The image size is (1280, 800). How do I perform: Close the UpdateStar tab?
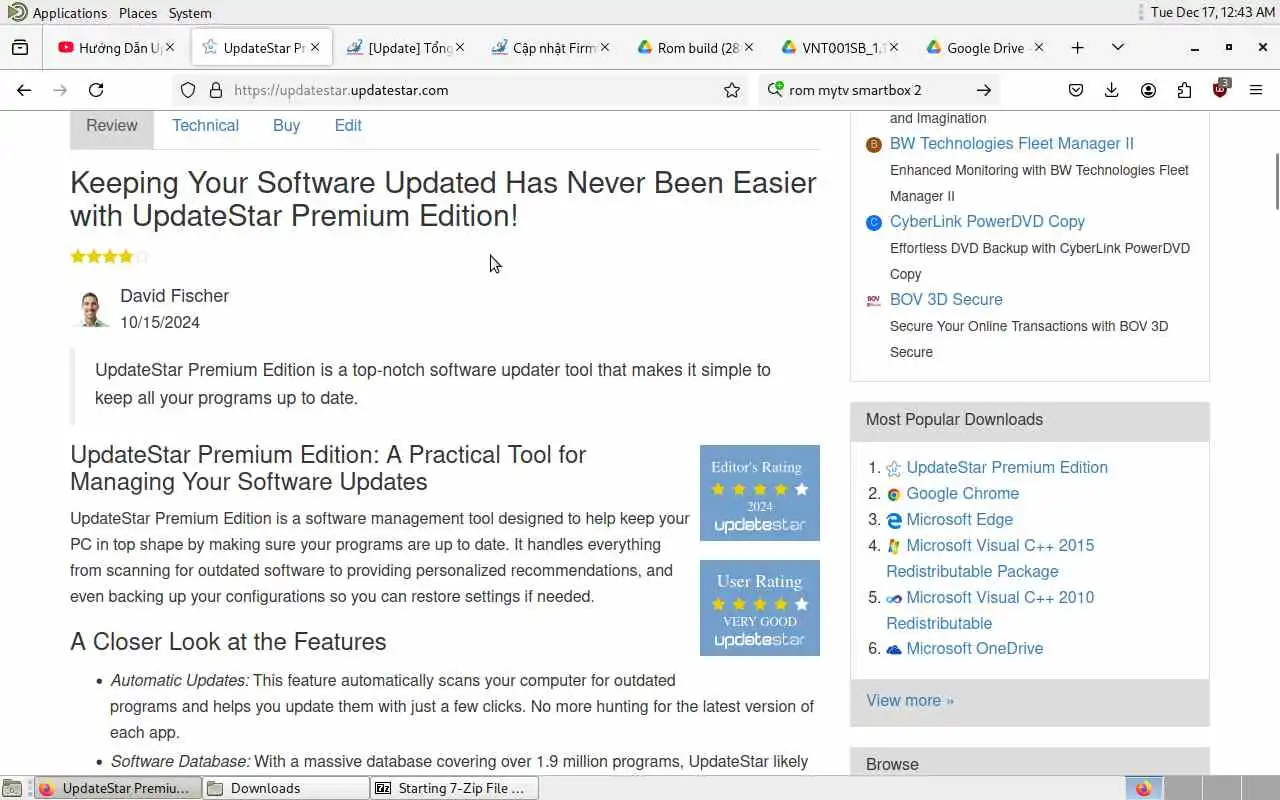coord(316,47)
